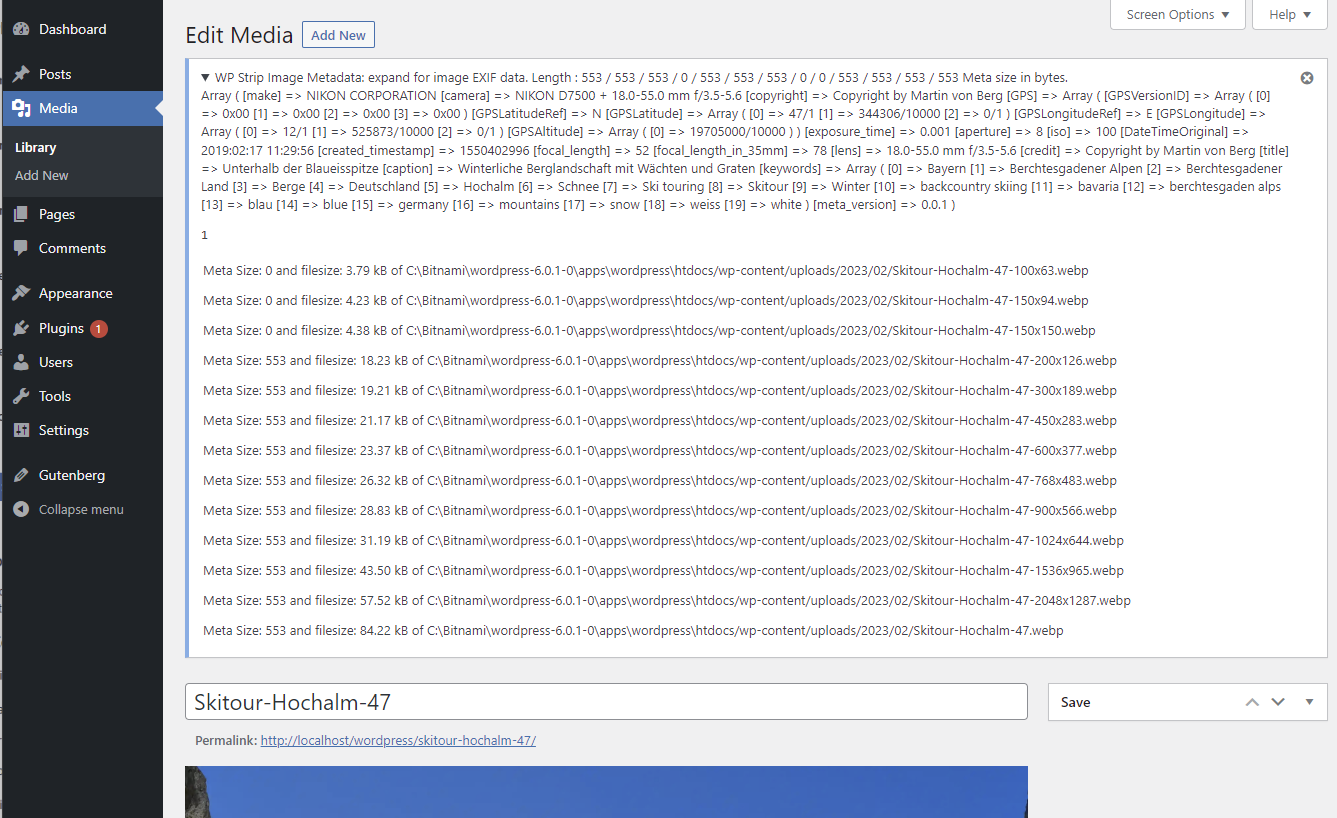Select Add New under Media submenu
Image resolution: width=1337 pixels, height=818 pixels.
pos(42,175)
